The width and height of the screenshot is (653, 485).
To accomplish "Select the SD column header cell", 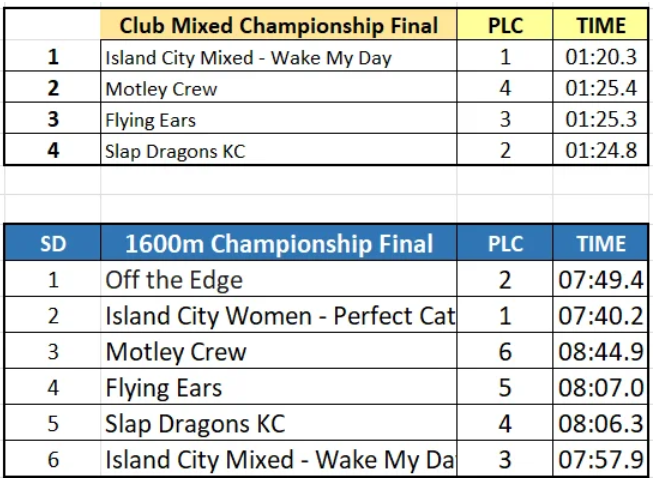I will click(x=53, y=244).
